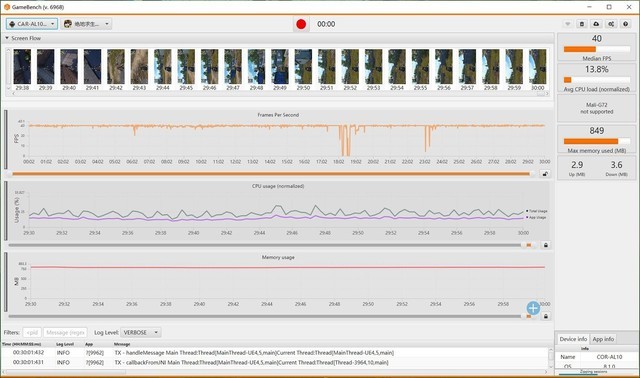This screenshot has height=378, width=640.
Task: Select the 29:44 screen flow thumbnail
Action: click(162, 67)
